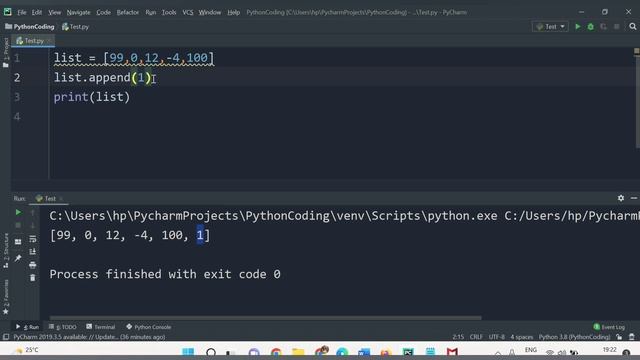This screenshot has width=640, height=360.
Task: Open the Structure tool window stripe
Action: (6, 251)
